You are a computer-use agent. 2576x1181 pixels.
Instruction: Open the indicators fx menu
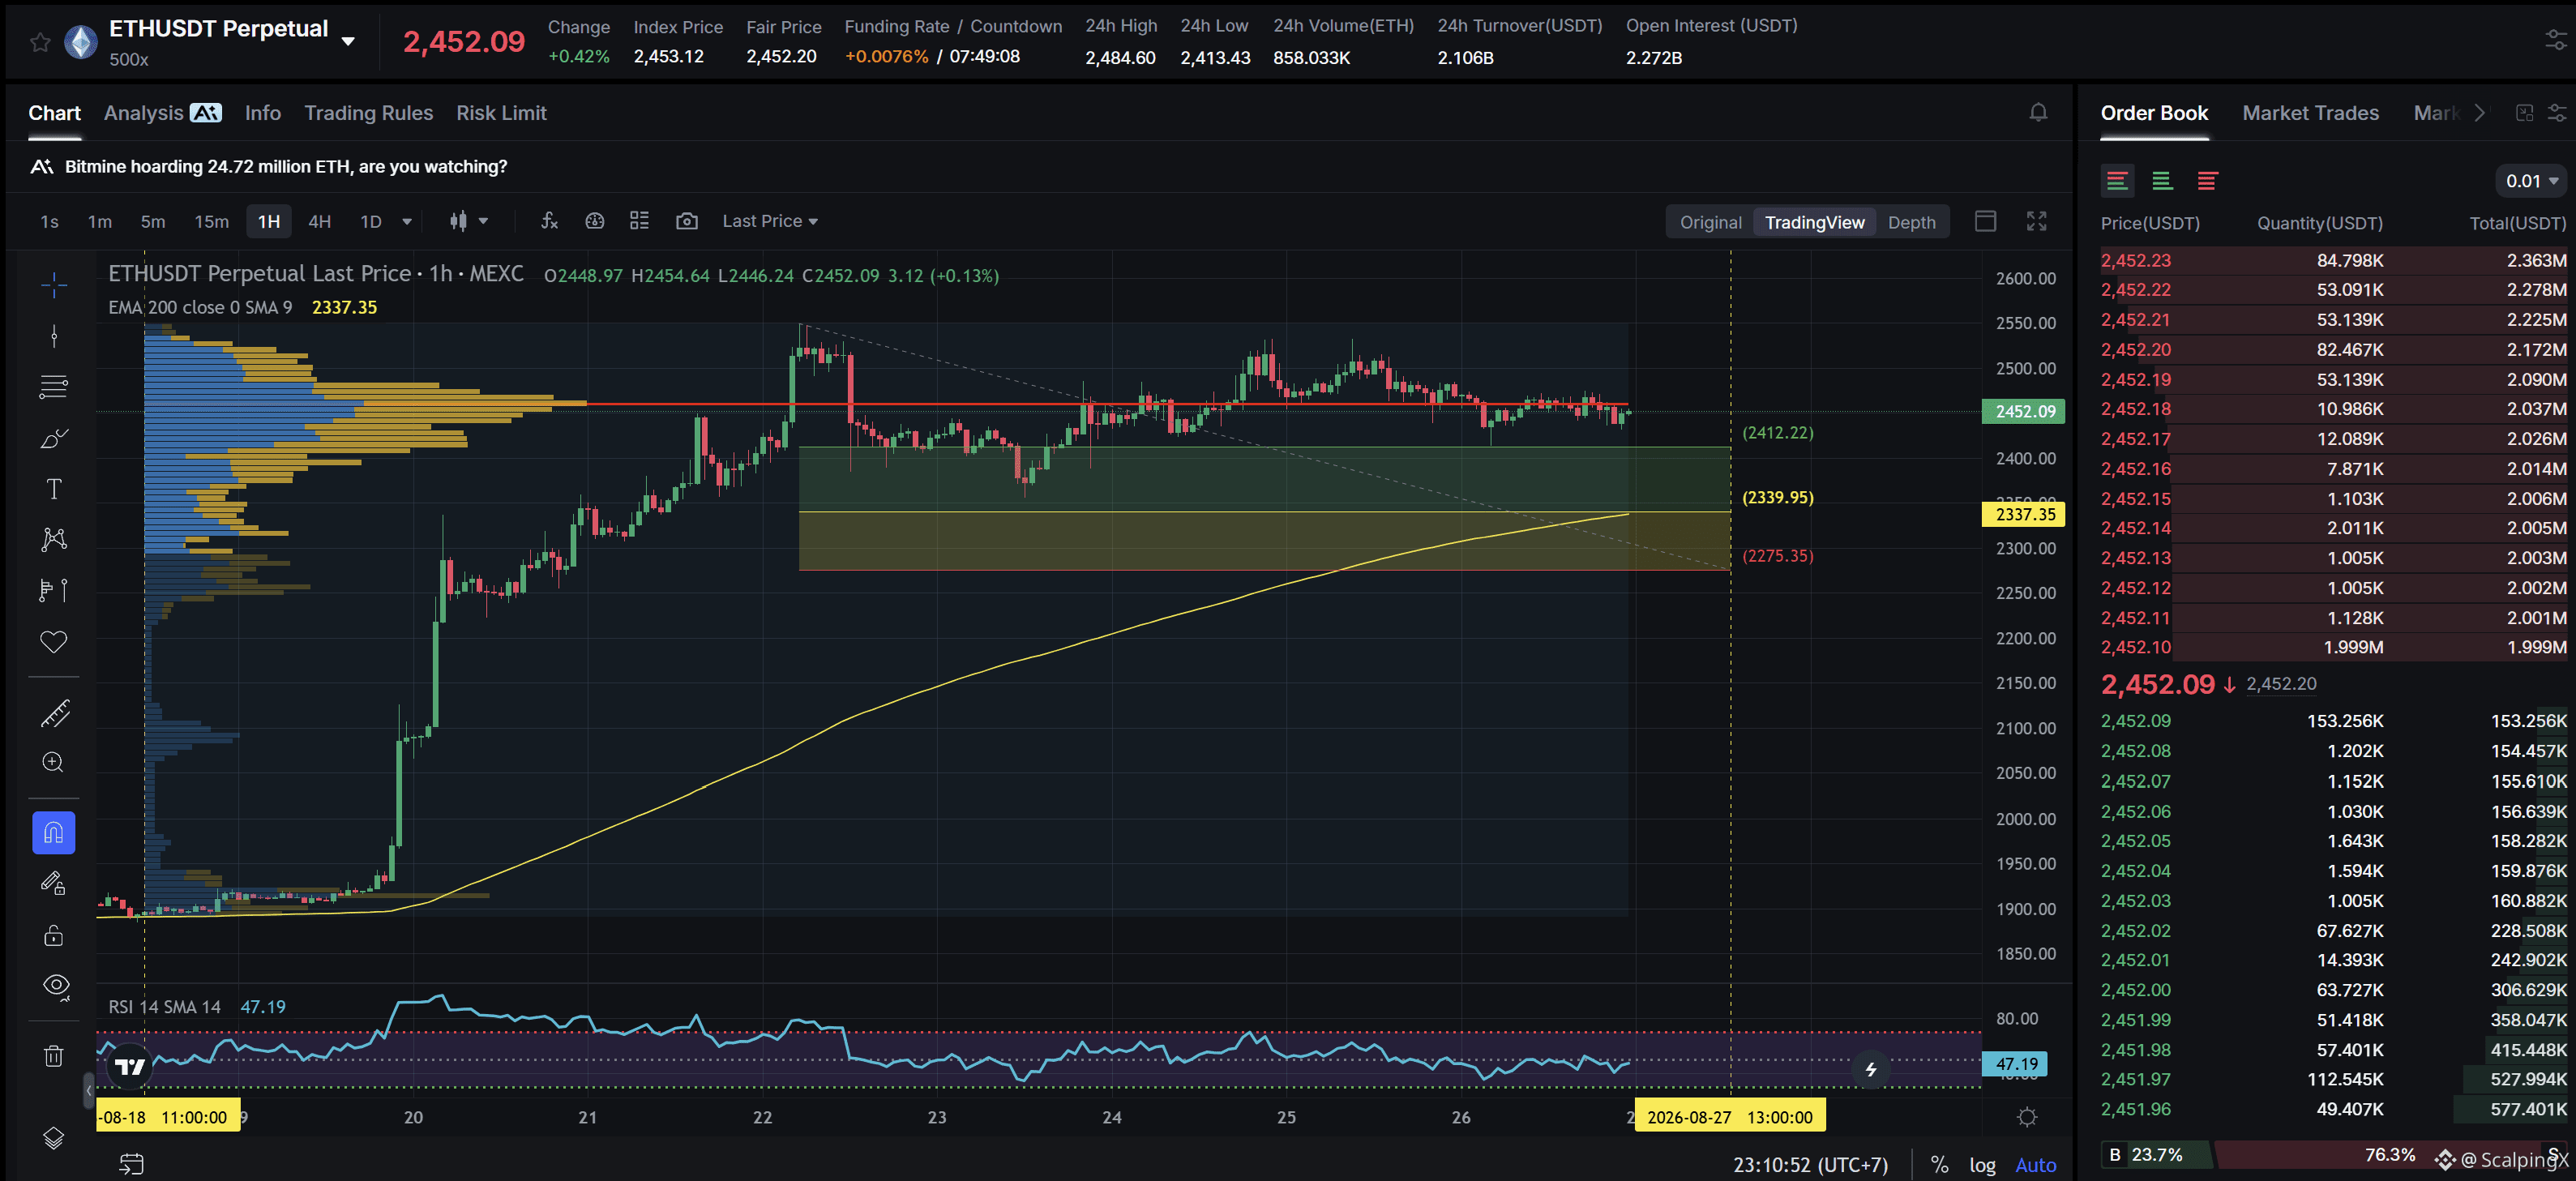[549, 221]
